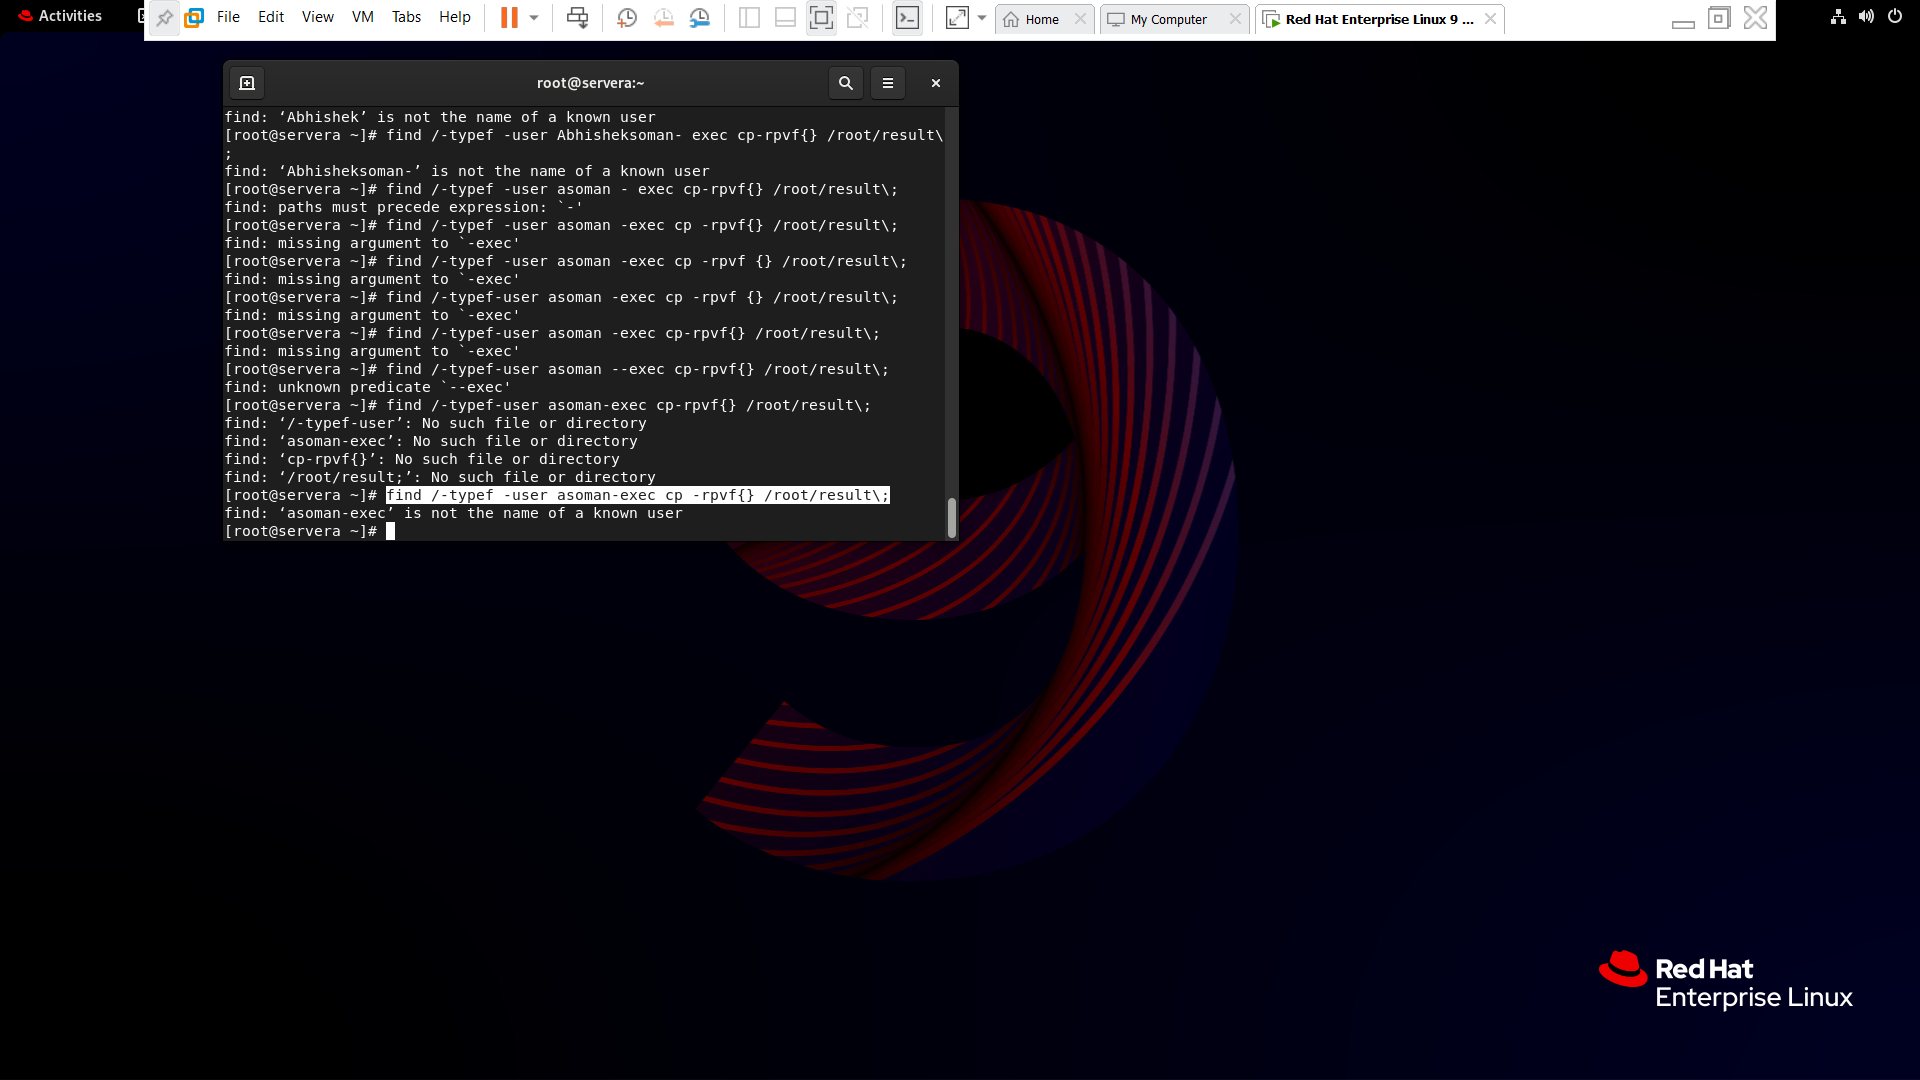1920x1080 pixels.
Task: Click the terminal input field
Action: point(389,530)
